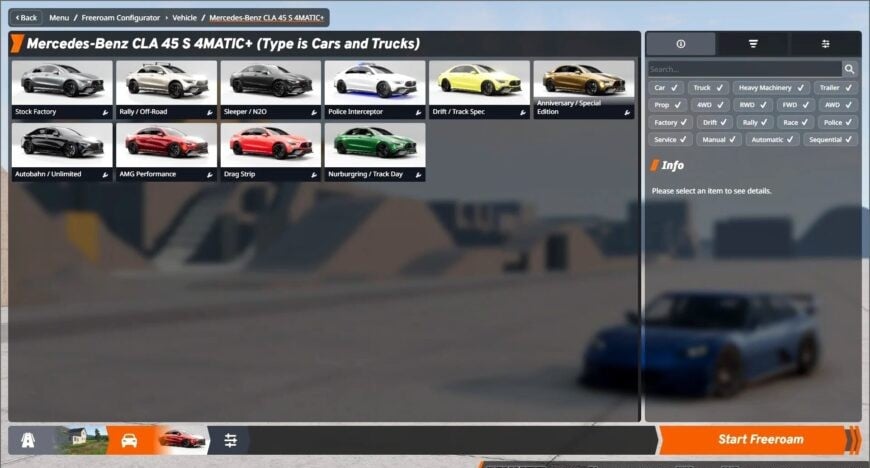Toggle the FWD filter
Image resolution: width=870 pixels, height=468 pixels.
796,105
